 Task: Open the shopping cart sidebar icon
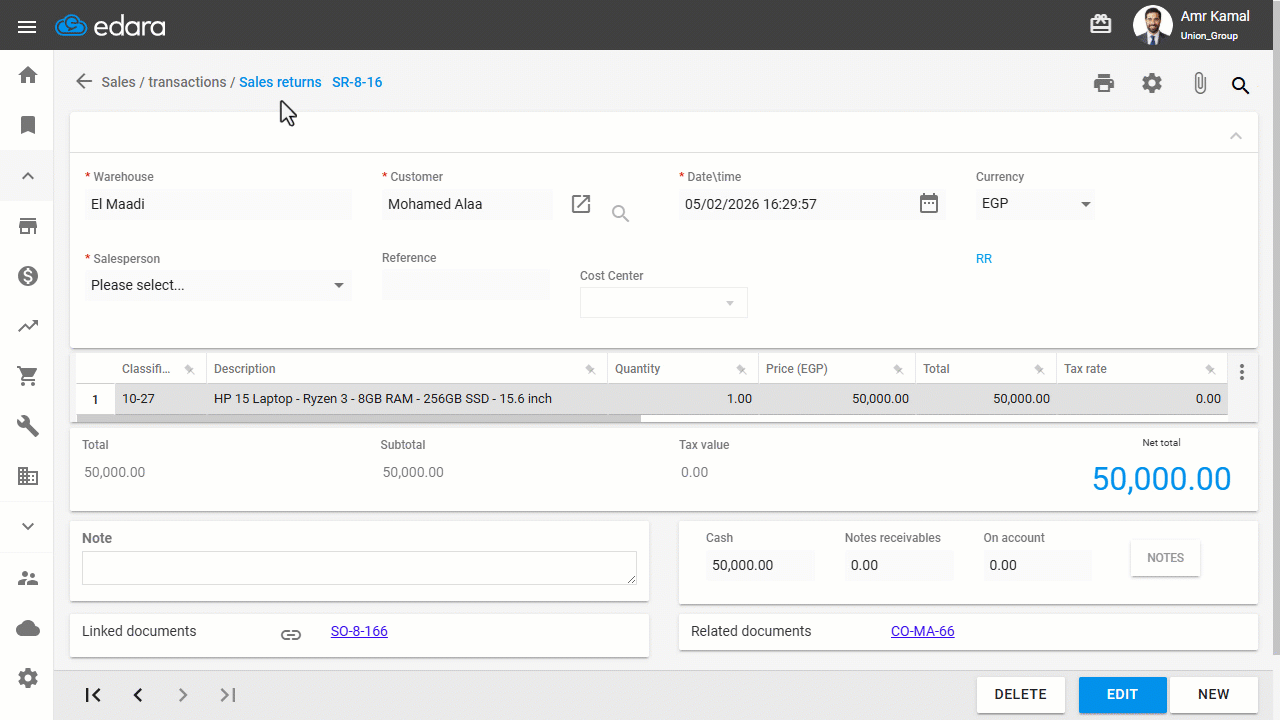point(28,377)
